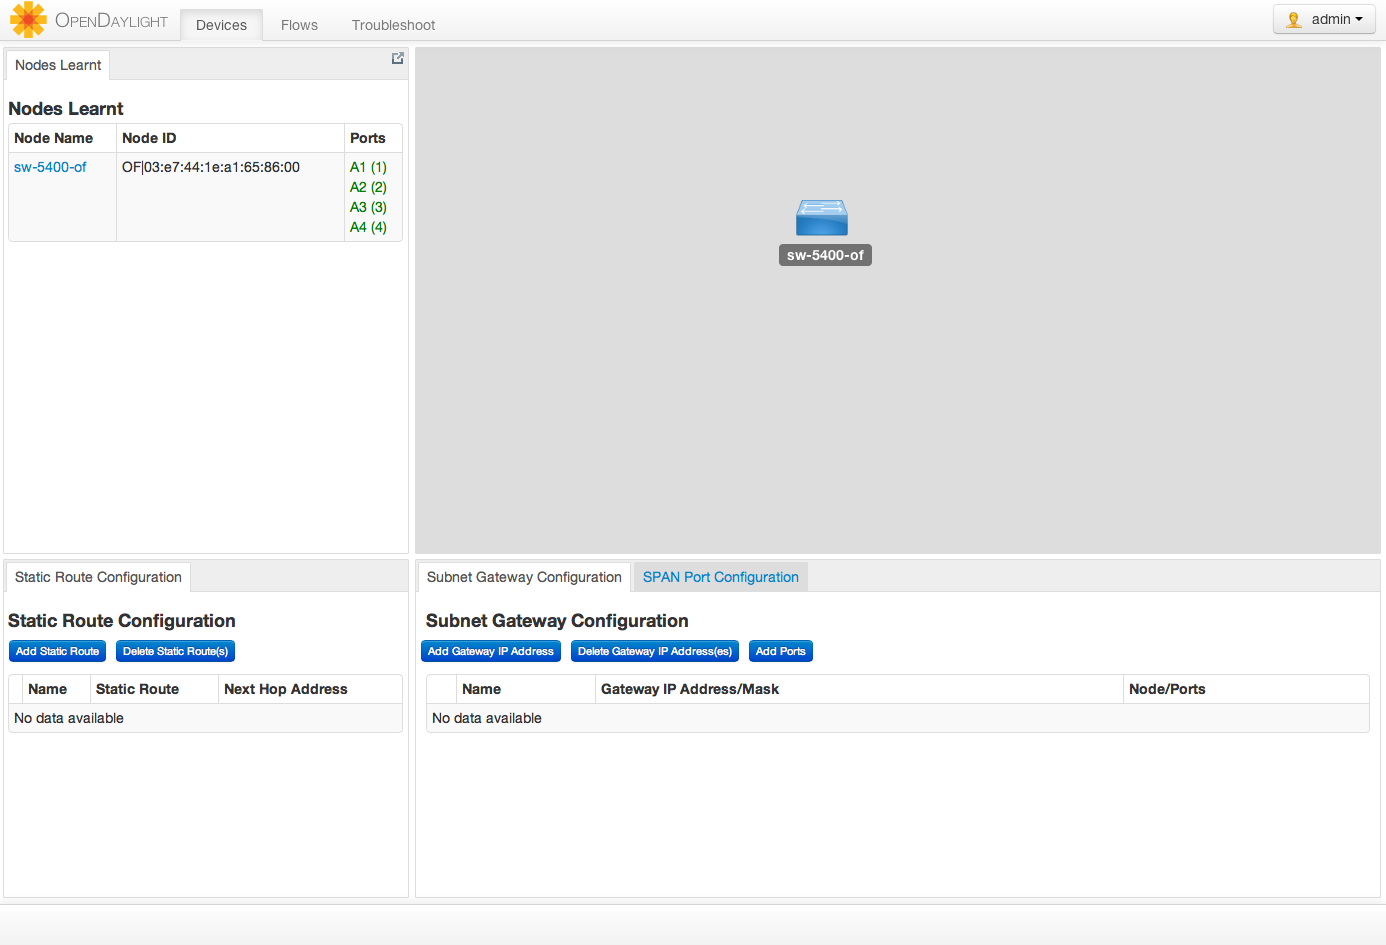Select the Subnet Gateway Configuration tab

pyautogui.click(x=524, y=577)
